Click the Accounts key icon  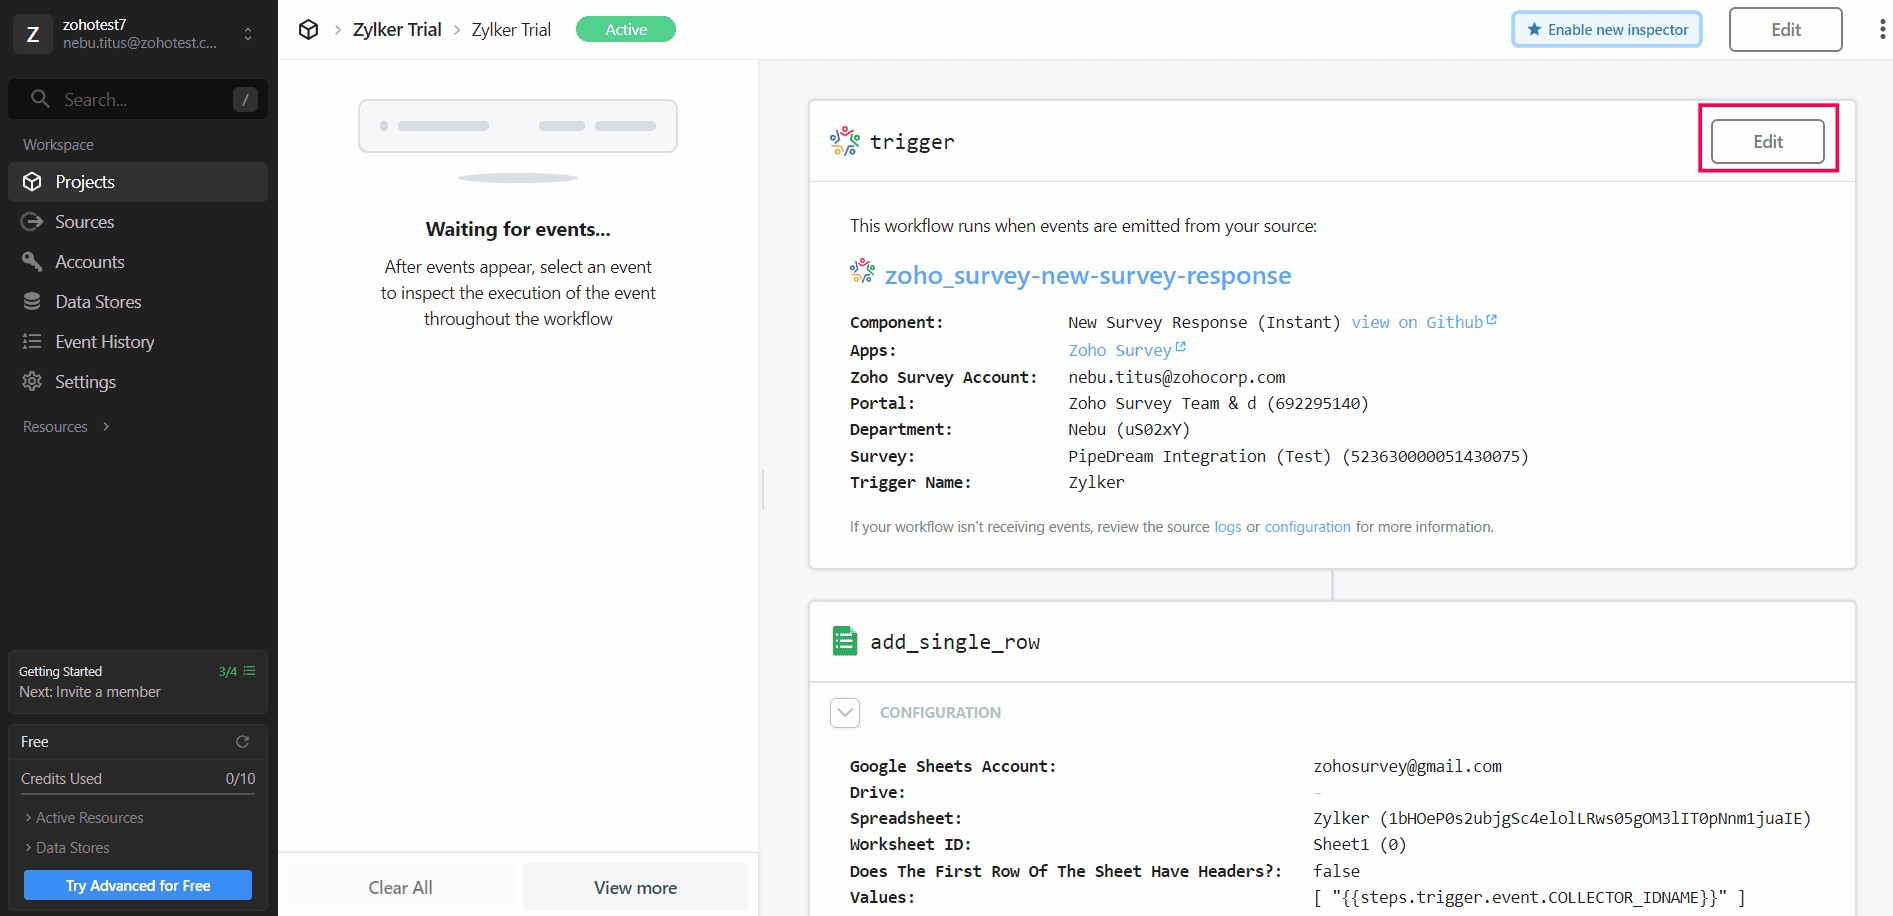[x=32, y=262]
